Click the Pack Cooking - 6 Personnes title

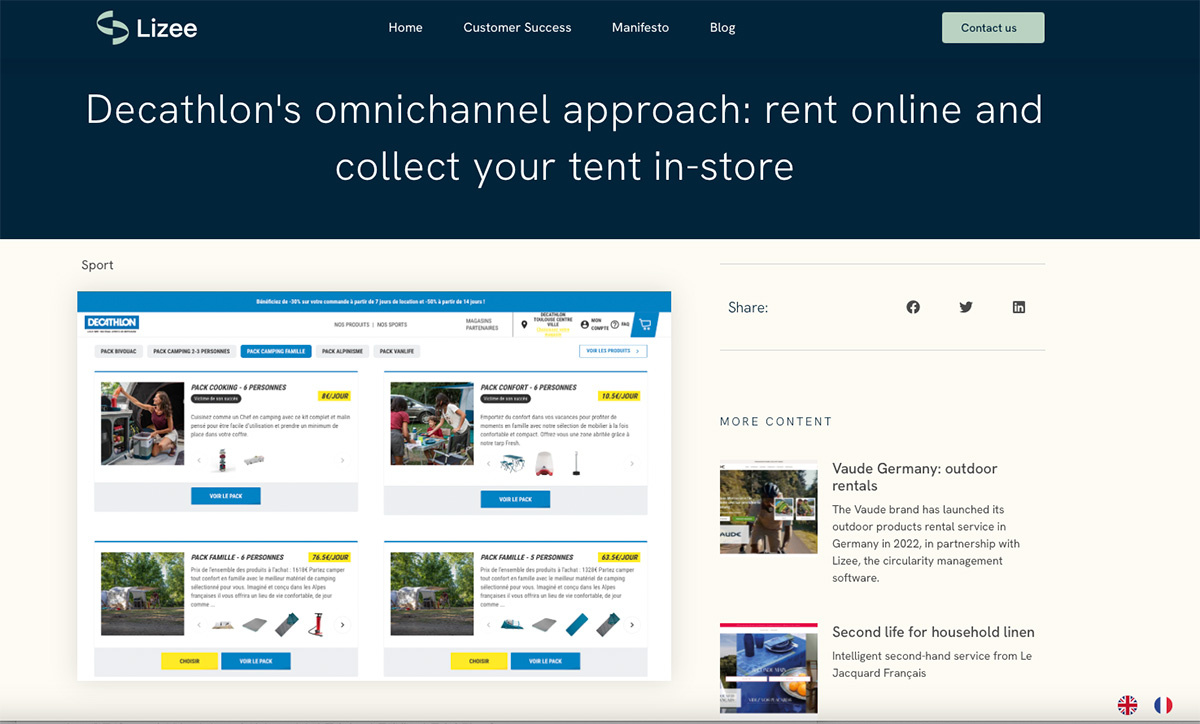(x=238, y=387)
